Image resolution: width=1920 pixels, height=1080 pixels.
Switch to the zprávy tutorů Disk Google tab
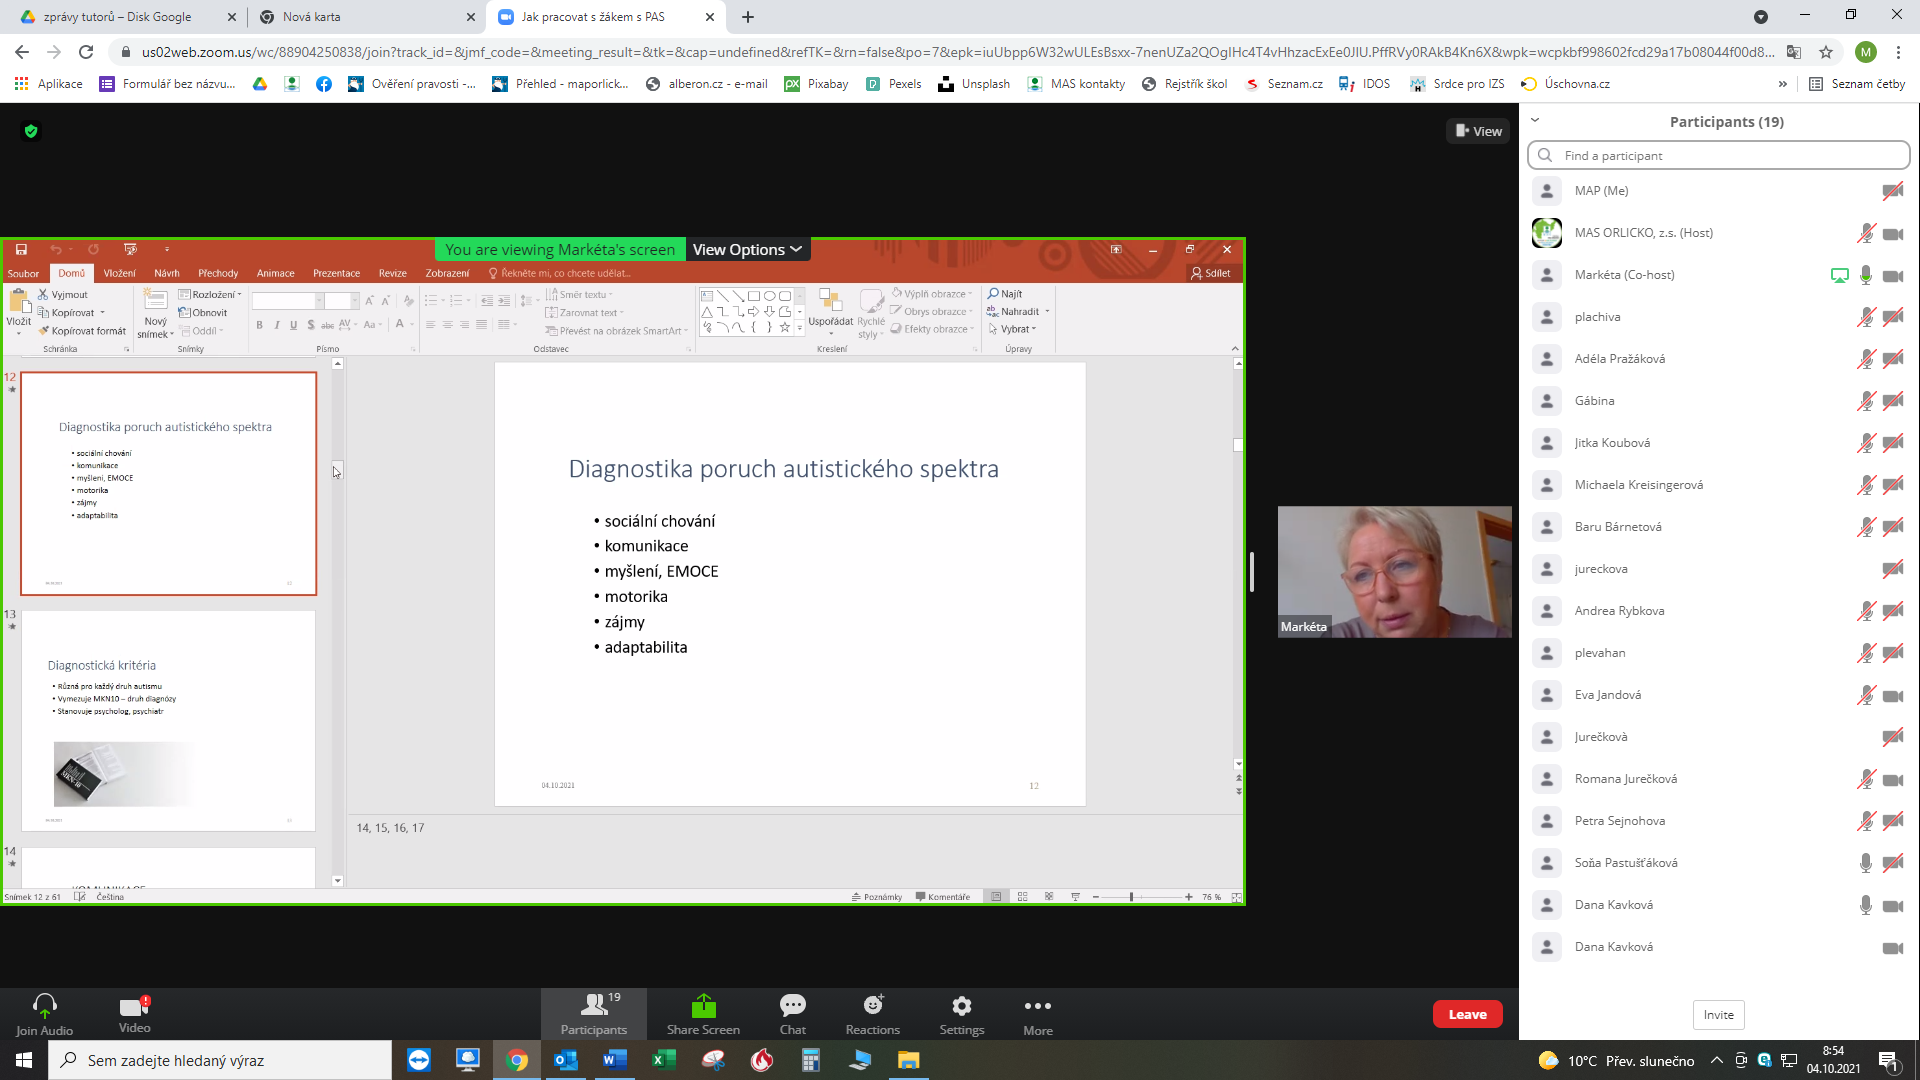[x=118, y=17]
